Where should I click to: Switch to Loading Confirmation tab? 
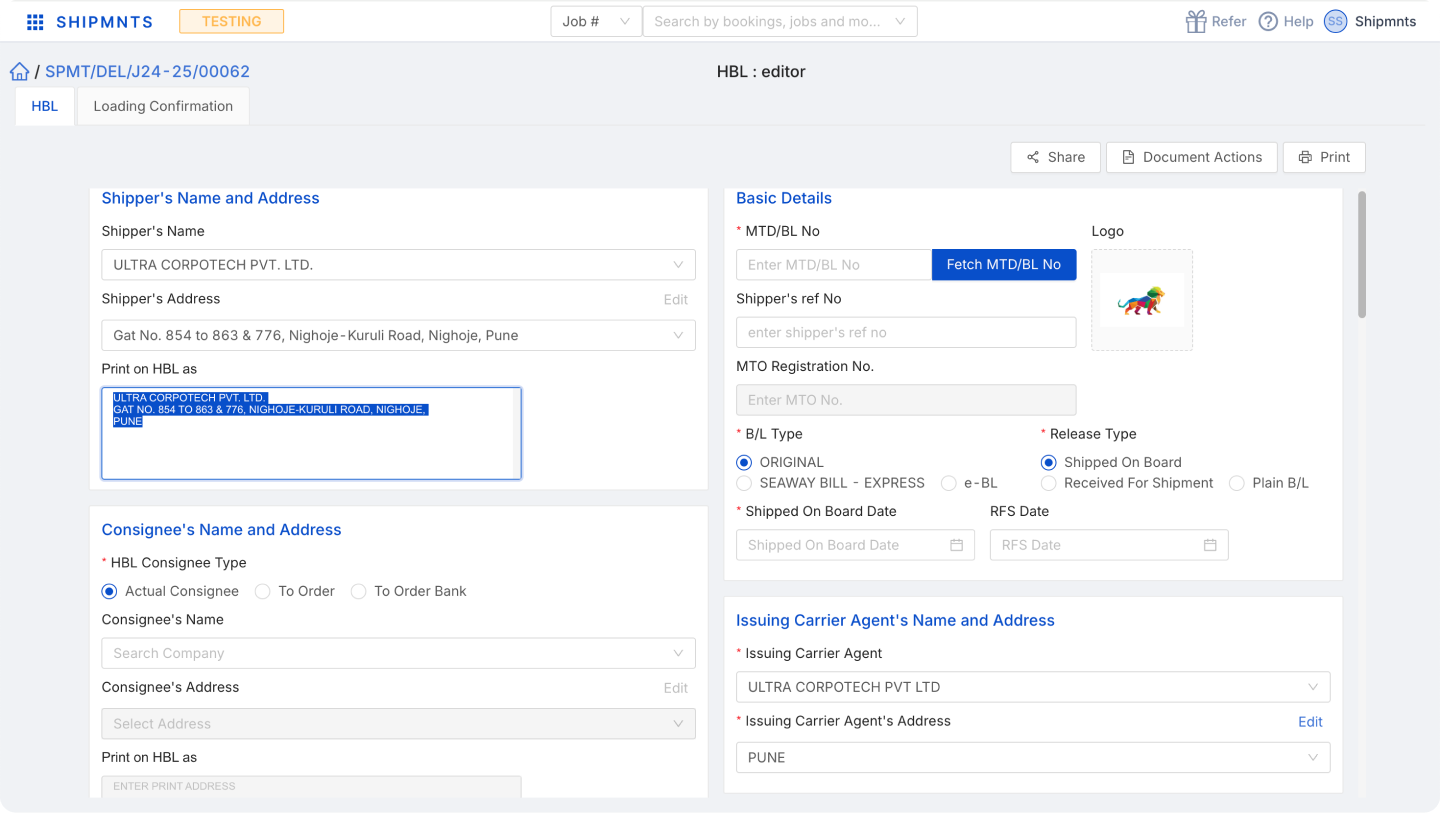[163, 106]
